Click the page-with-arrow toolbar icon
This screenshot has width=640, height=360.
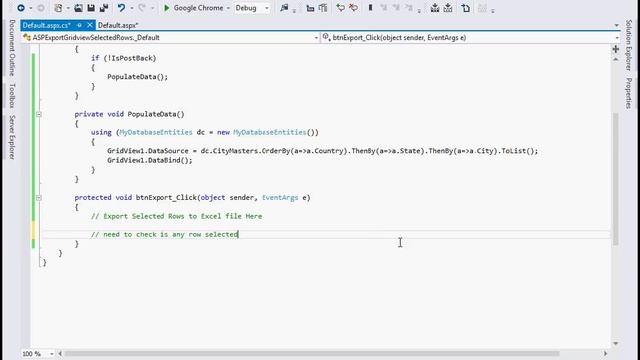(x=466, y=8)
